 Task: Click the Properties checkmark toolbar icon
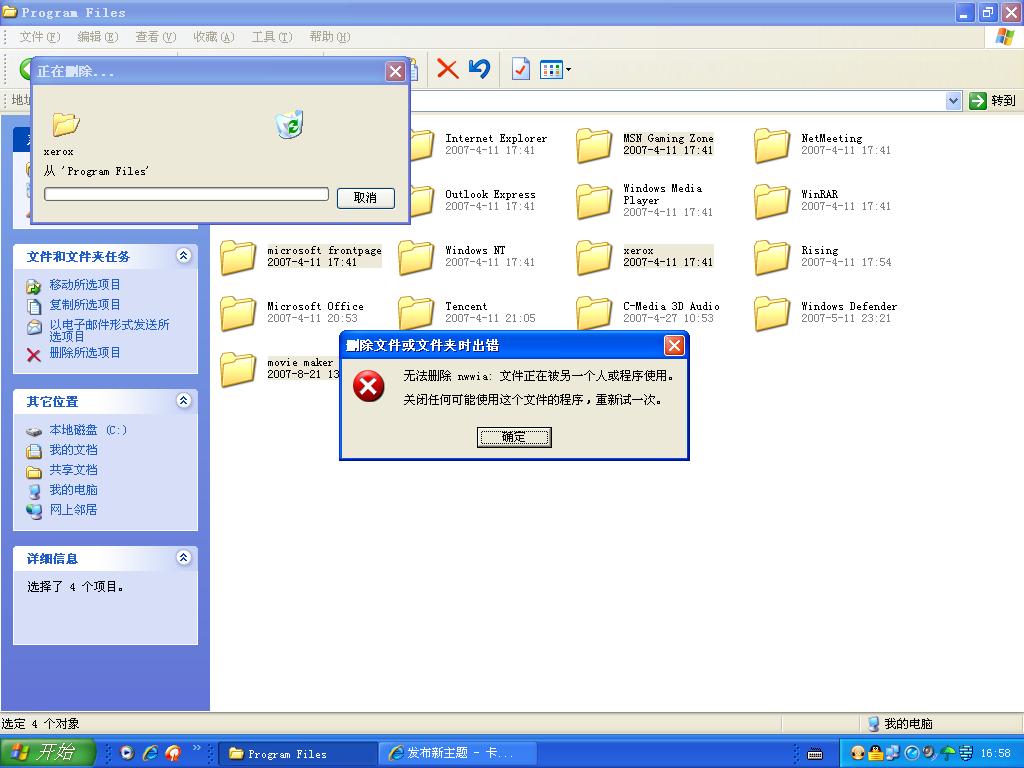[x=520, y=69]
